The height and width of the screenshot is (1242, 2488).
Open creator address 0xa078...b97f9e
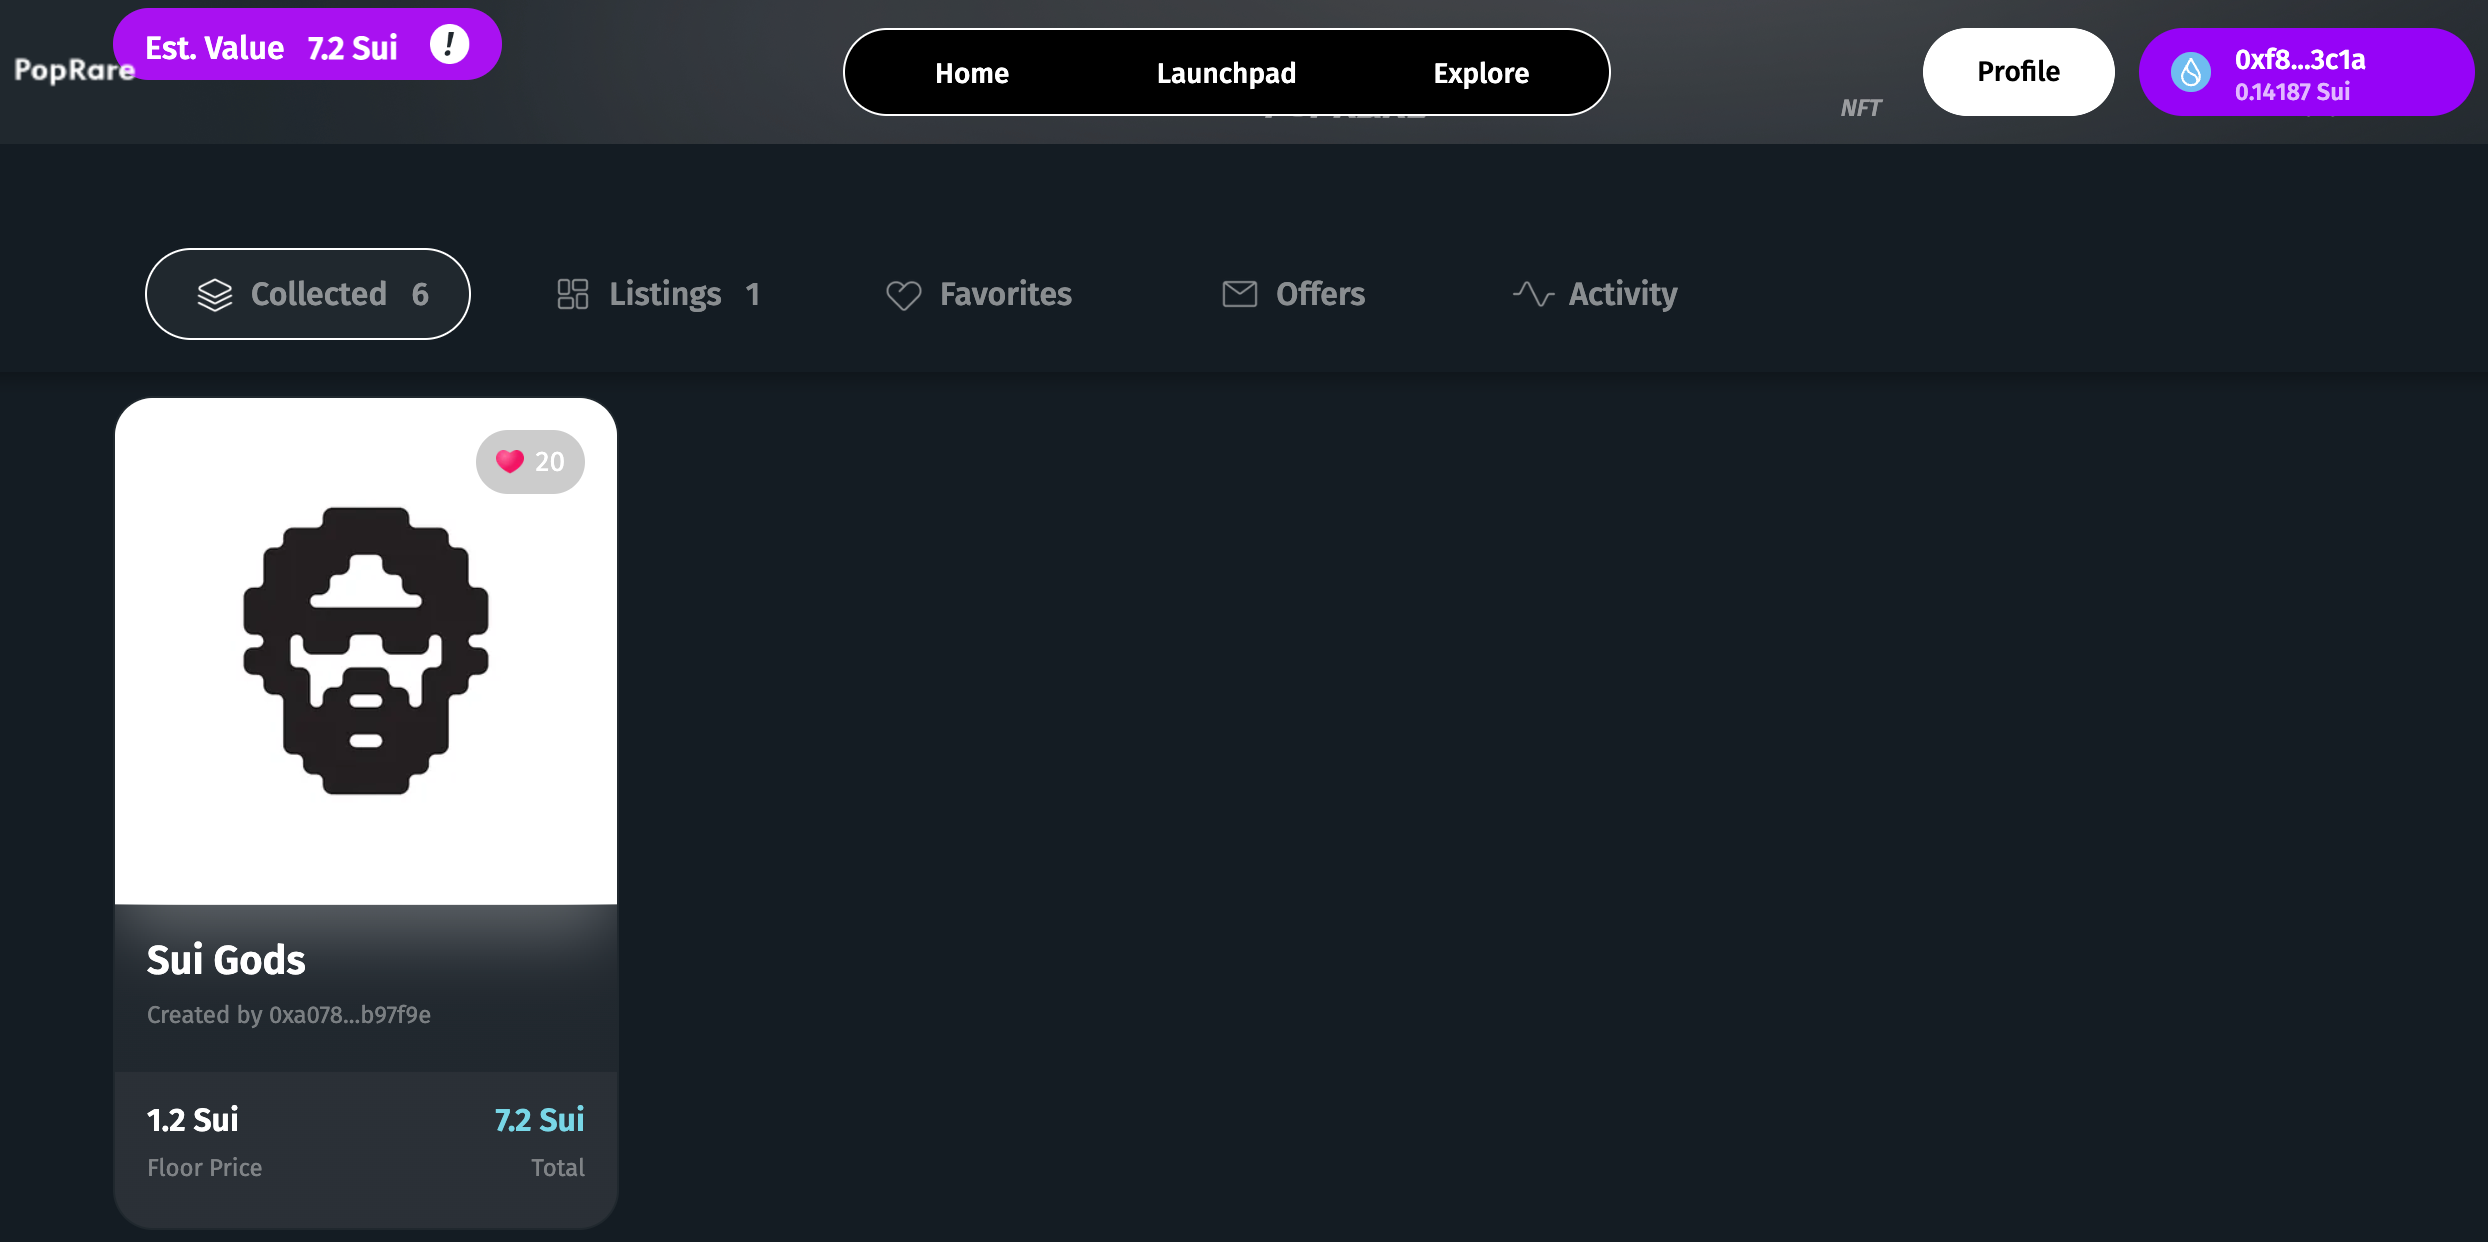pyautogui.click(x=349, y=1015)
